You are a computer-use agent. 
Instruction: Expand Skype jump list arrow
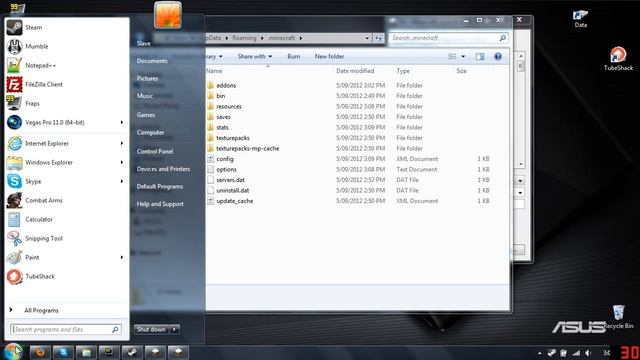point(122,181)
